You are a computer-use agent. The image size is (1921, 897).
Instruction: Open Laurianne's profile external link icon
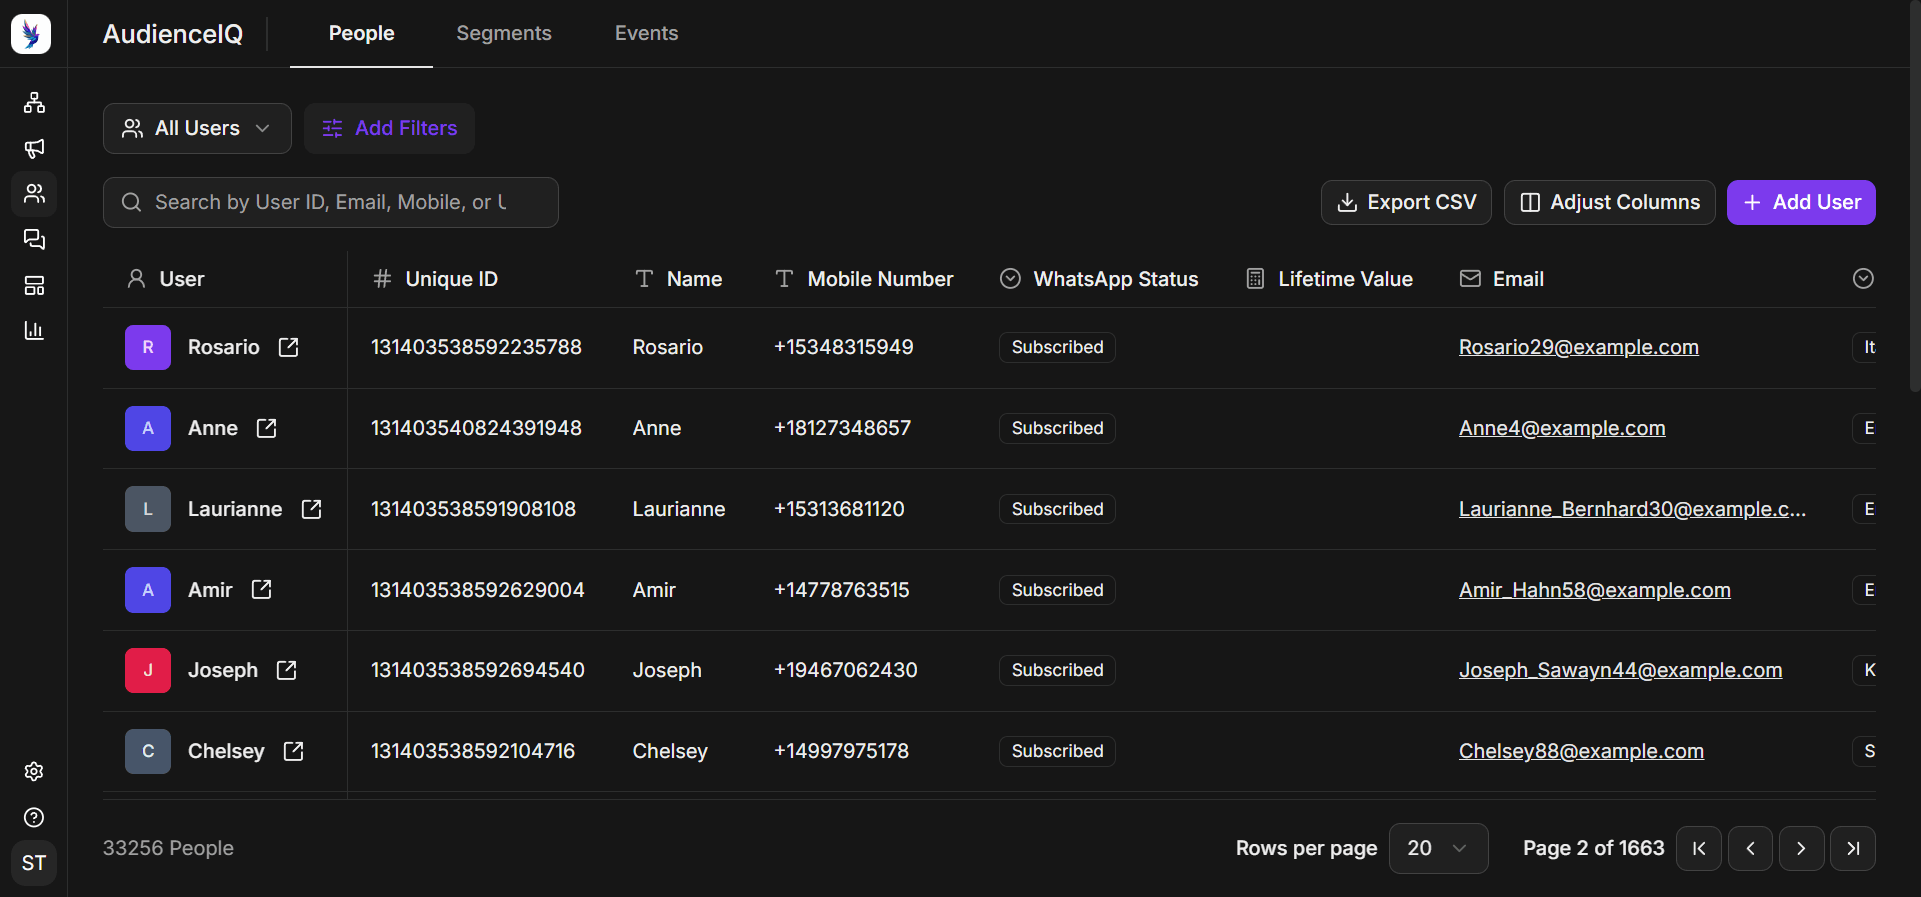pyautogui.click(x=311, y=509)
